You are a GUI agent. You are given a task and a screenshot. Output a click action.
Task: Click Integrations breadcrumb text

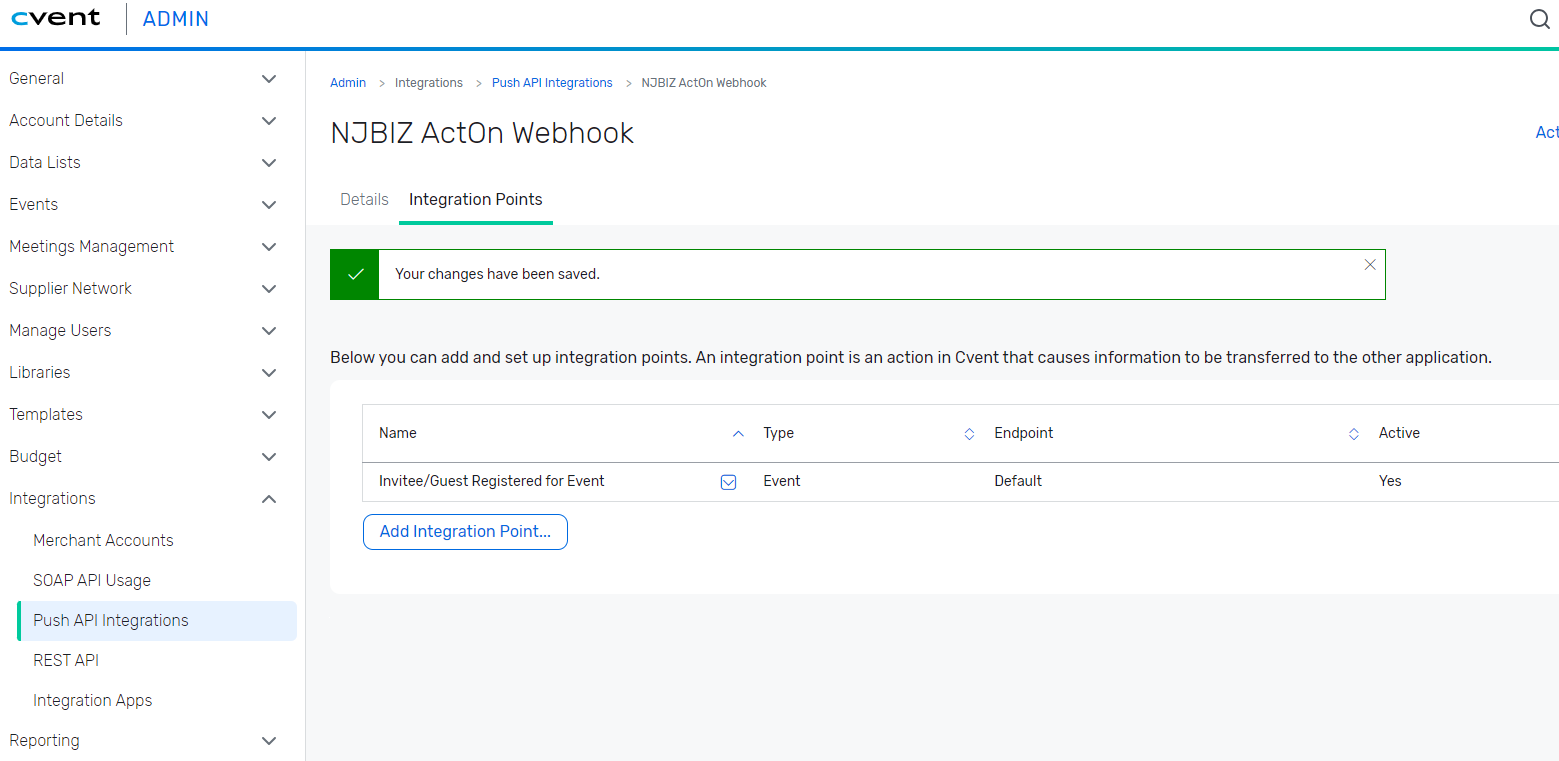click(429, 83)
